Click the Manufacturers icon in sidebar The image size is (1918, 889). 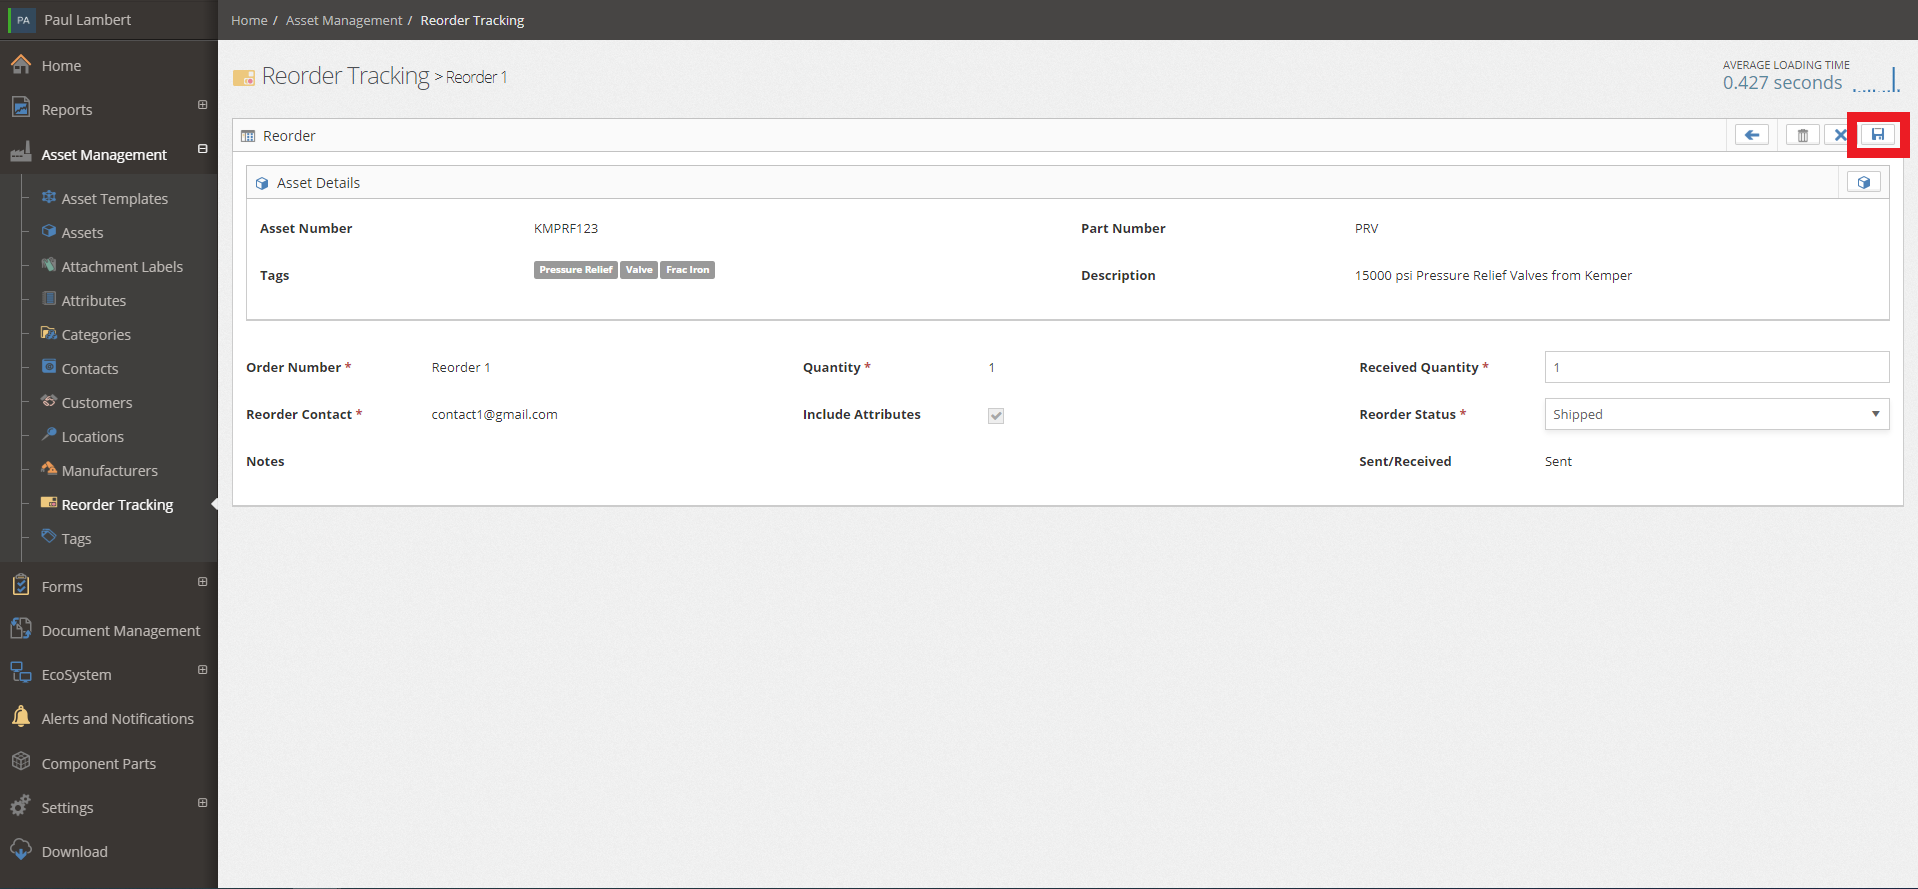(x=49, y=468)
